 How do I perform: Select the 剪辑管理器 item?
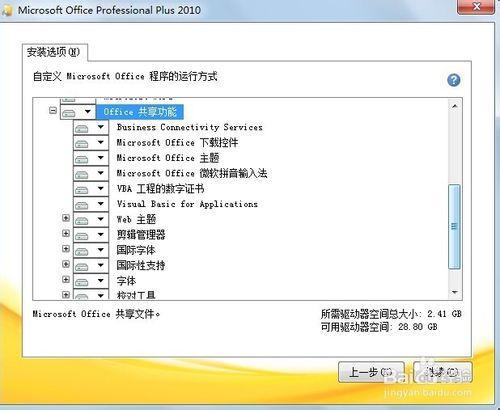(x=141, y=235)
